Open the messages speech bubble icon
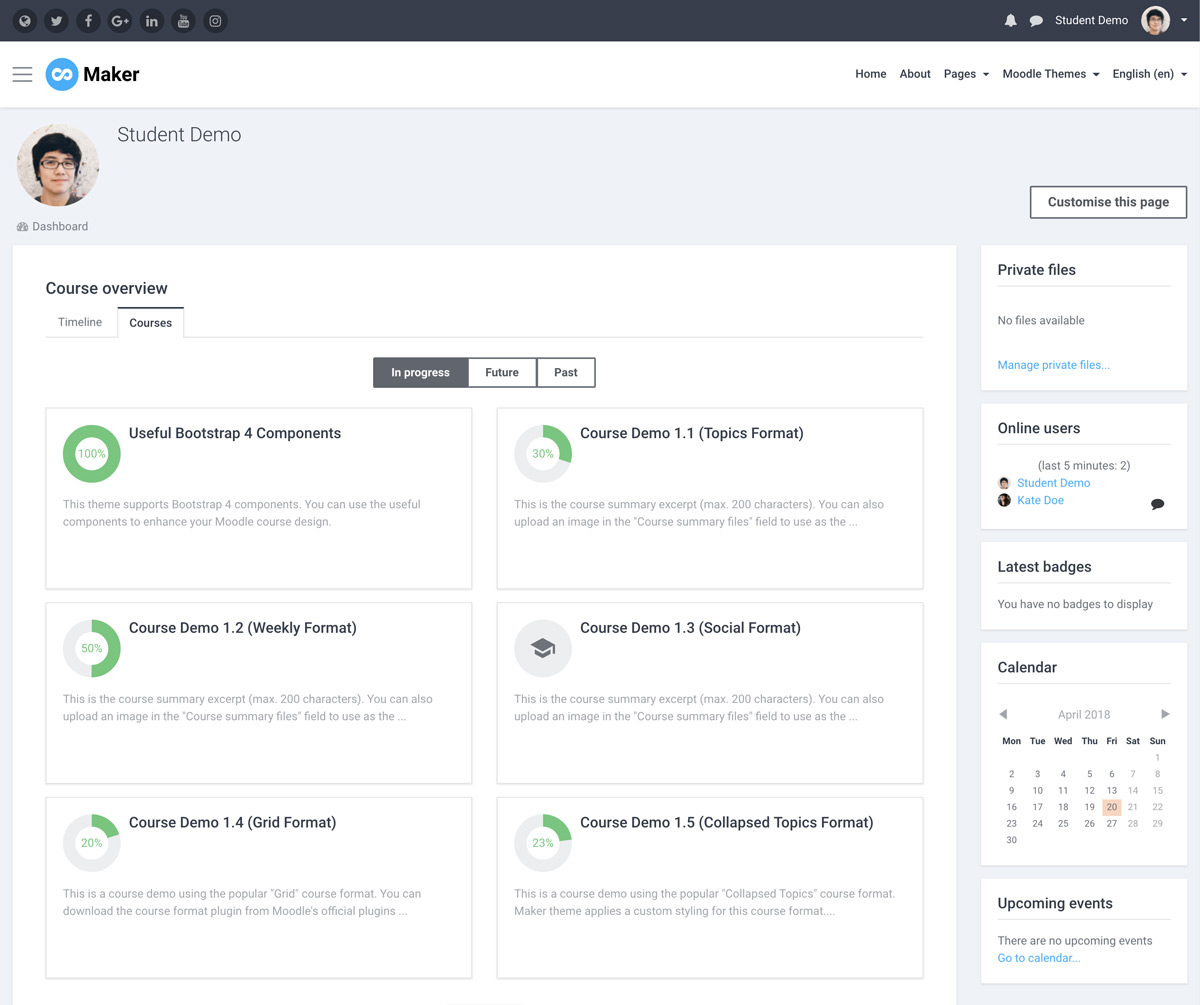Image resolution: width=1200 pixels, height=1005 pixels. click(1038, 20)
